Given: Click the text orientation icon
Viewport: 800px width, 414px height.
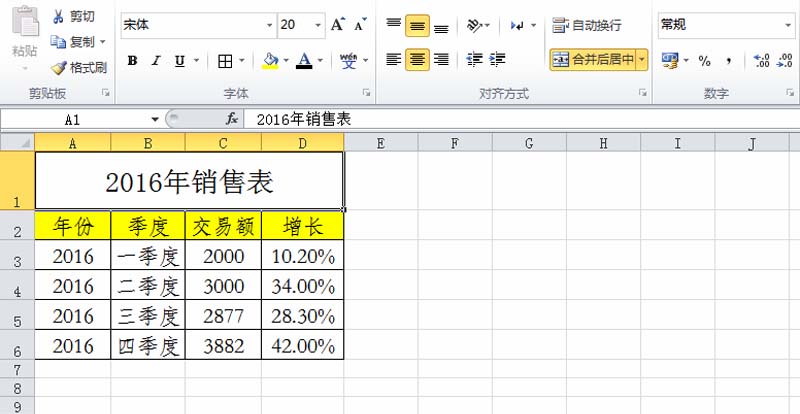Looking at the screenshot, I should pos(474,25).
